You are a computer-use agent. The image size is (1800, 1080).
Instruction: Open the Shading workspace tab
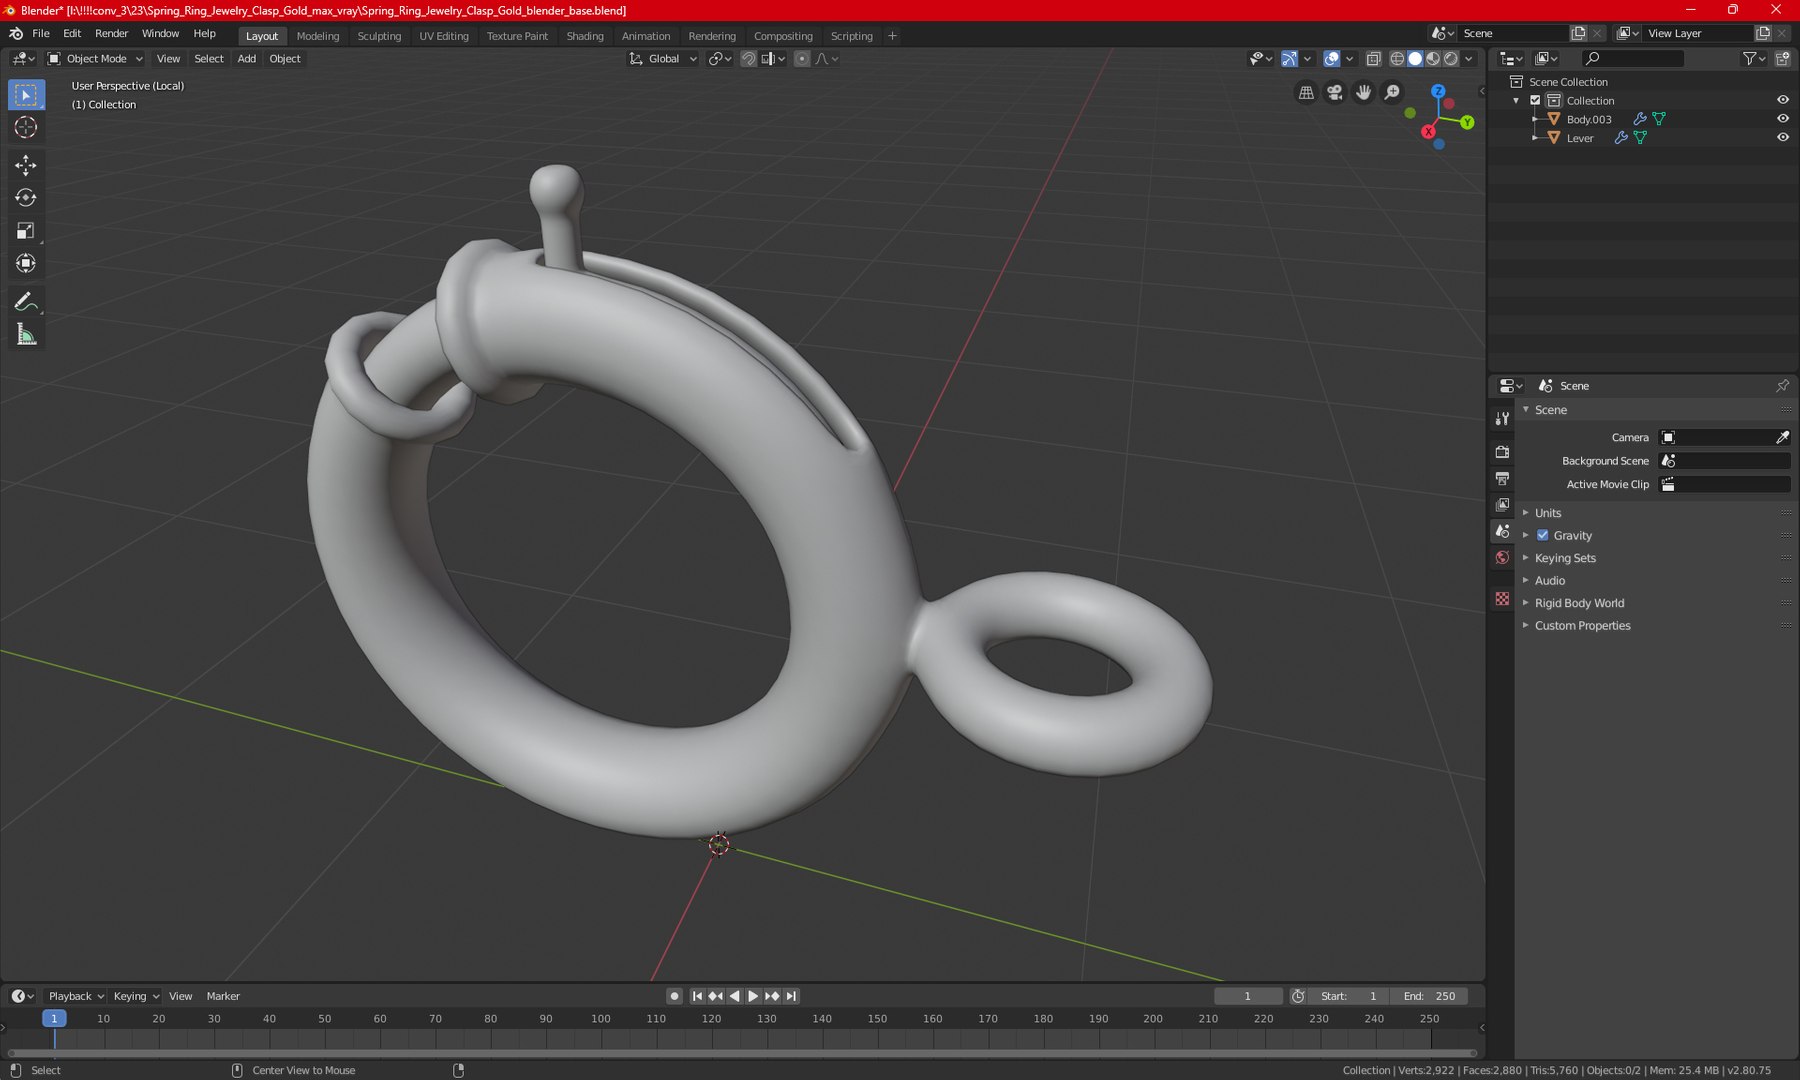pos(585,36)
